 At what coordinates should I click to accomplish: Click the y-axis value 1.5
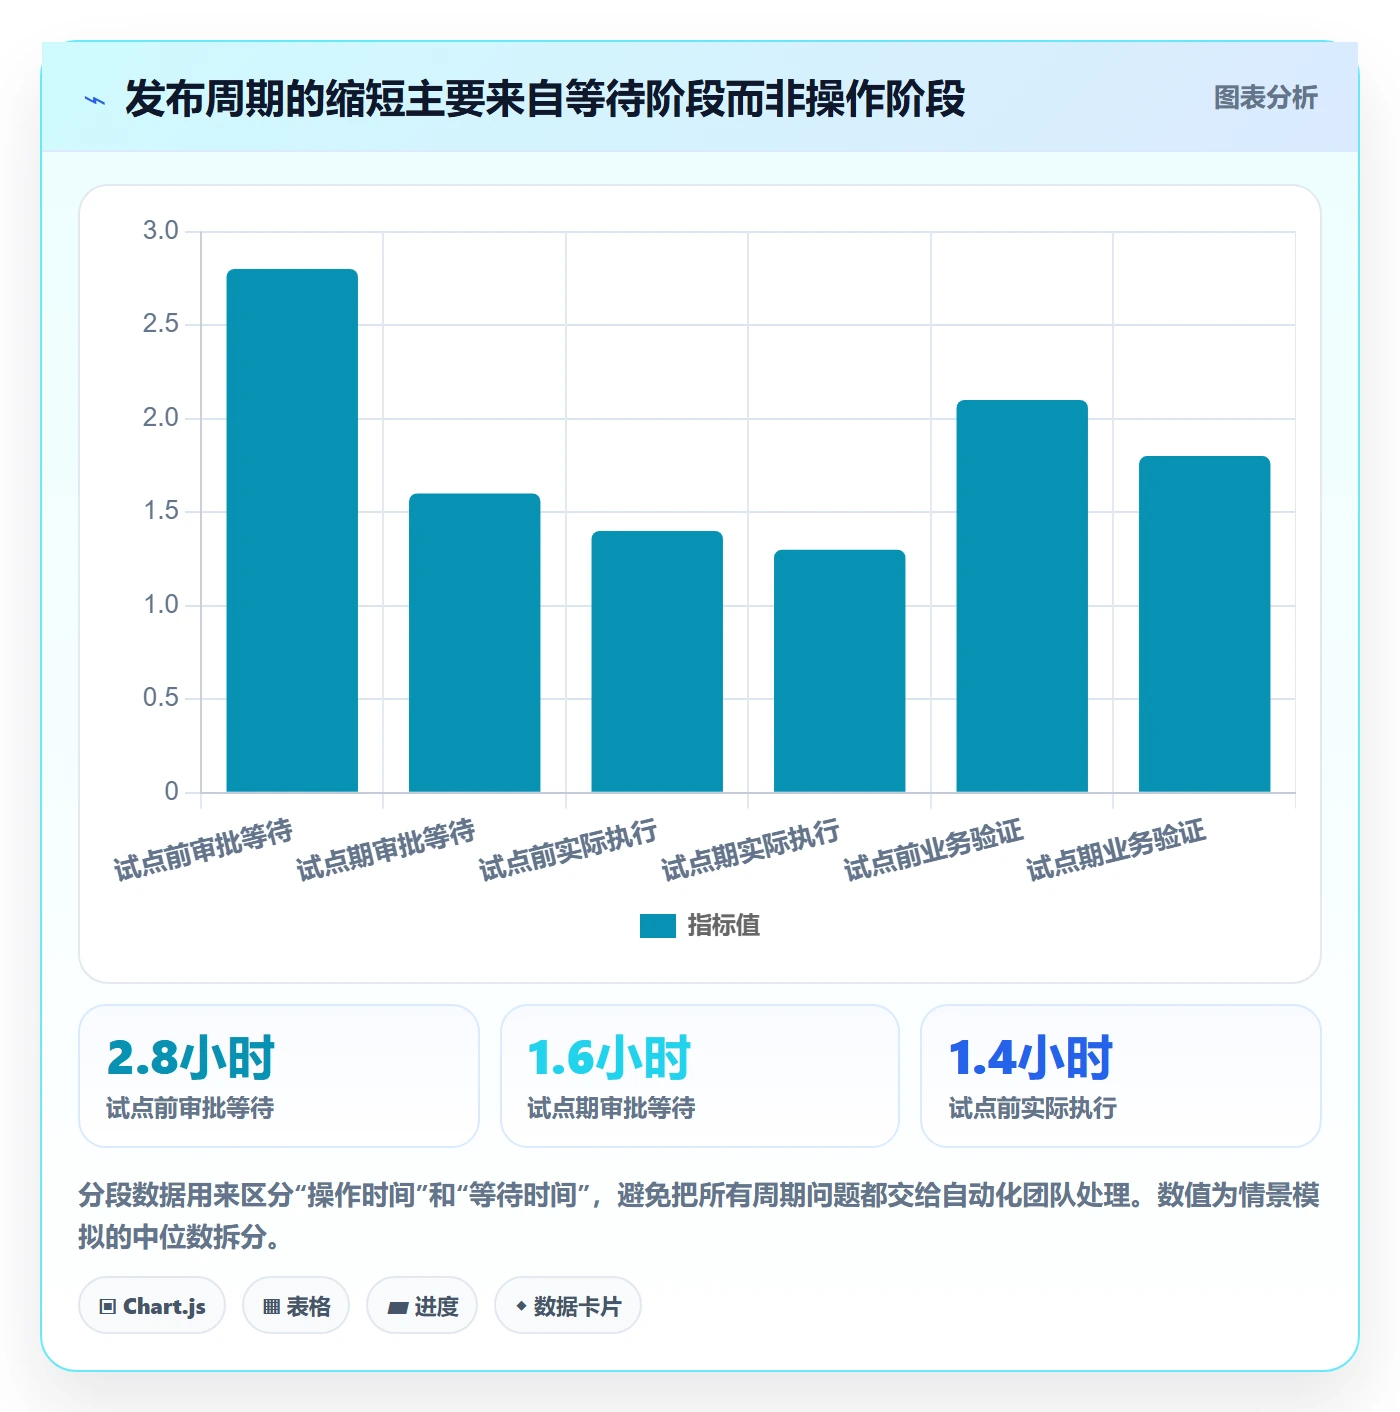[x=160, y=511]
